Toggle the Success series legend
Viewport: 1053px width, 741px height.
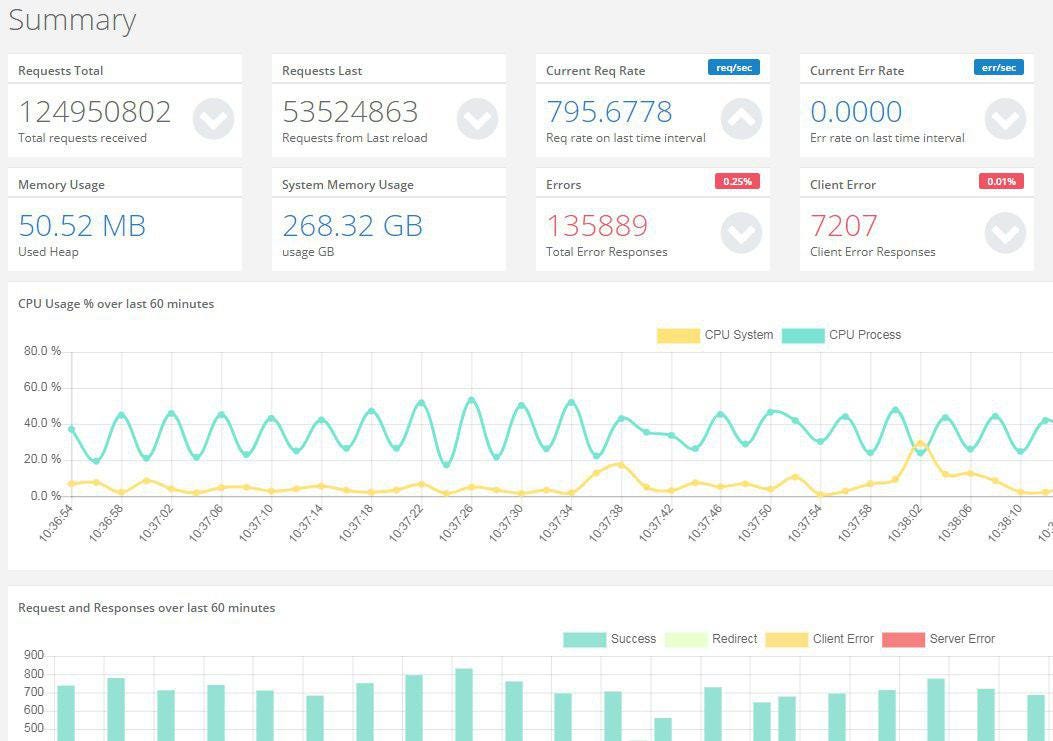pyautogui.click(x=610, y=639)
